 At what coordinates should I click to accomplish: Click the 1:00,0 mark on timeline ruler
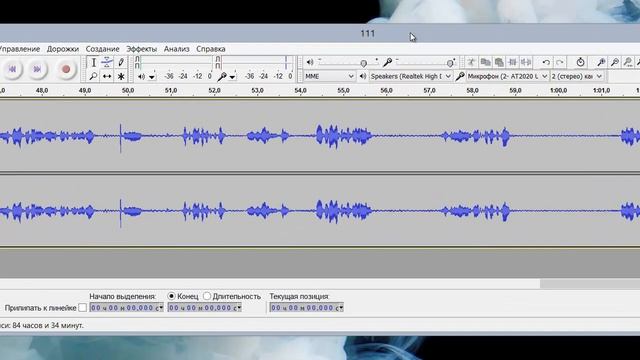558,91
